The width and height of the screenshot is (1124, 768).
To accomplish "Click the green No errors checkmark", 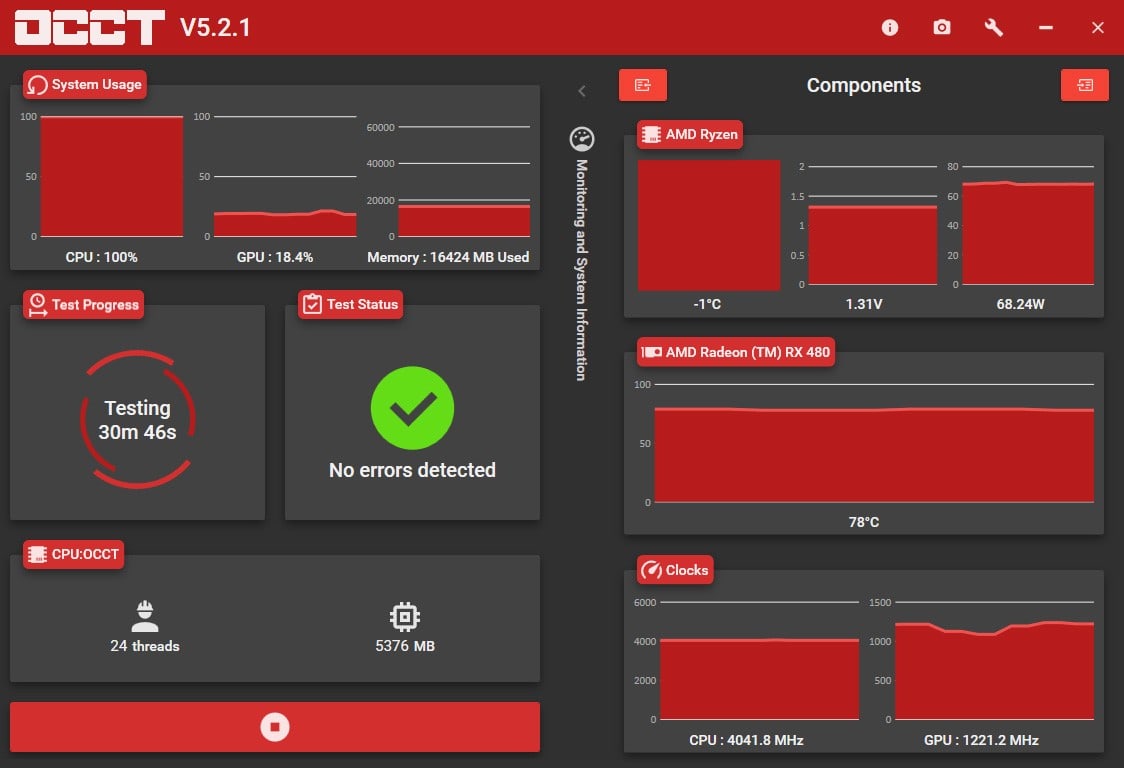I will [412, 408].
